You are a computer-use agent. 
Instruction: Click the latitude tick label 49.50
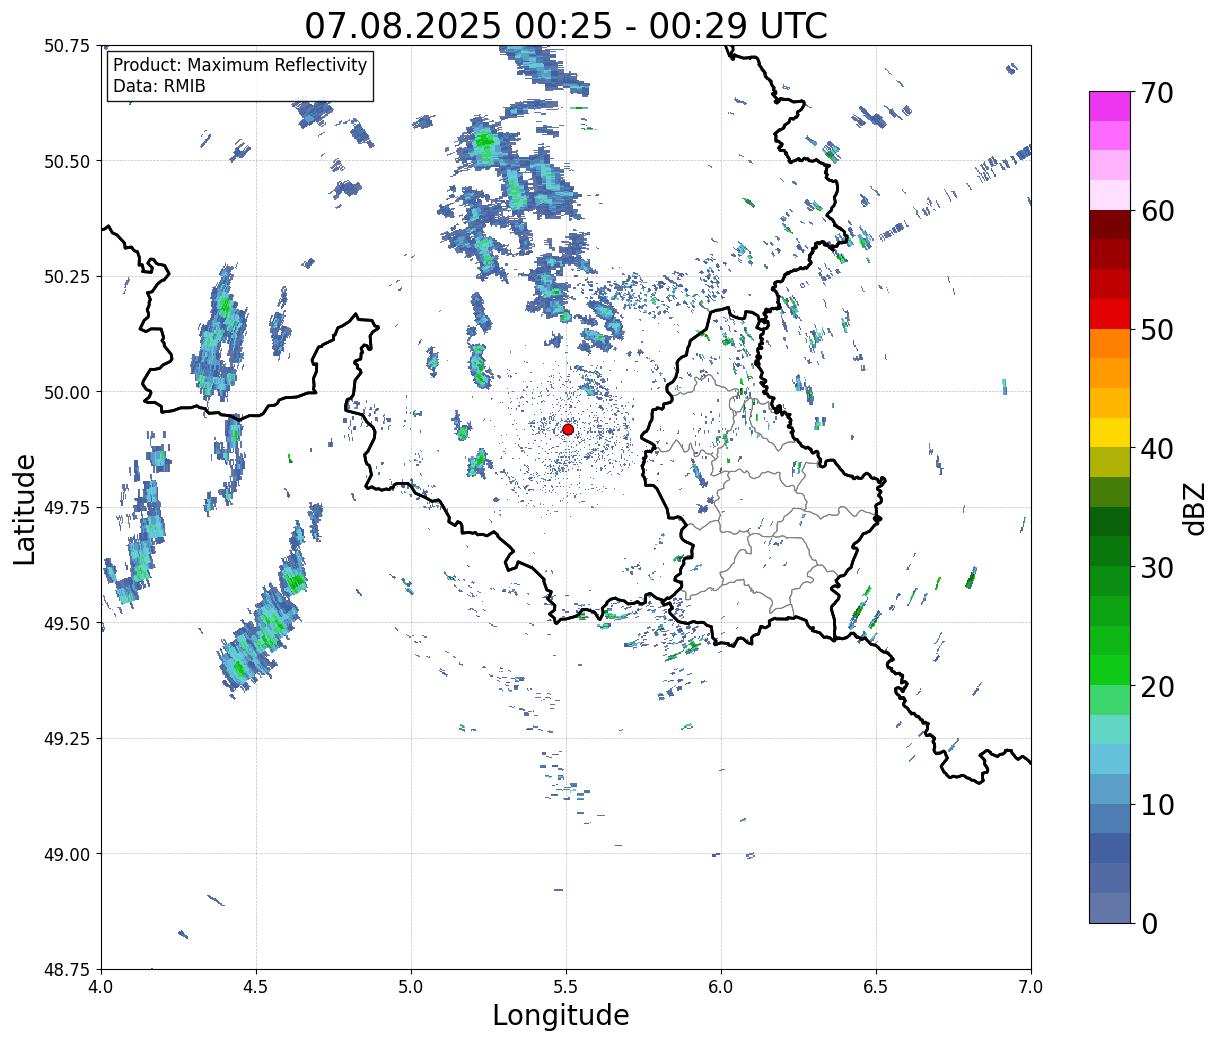67,623
